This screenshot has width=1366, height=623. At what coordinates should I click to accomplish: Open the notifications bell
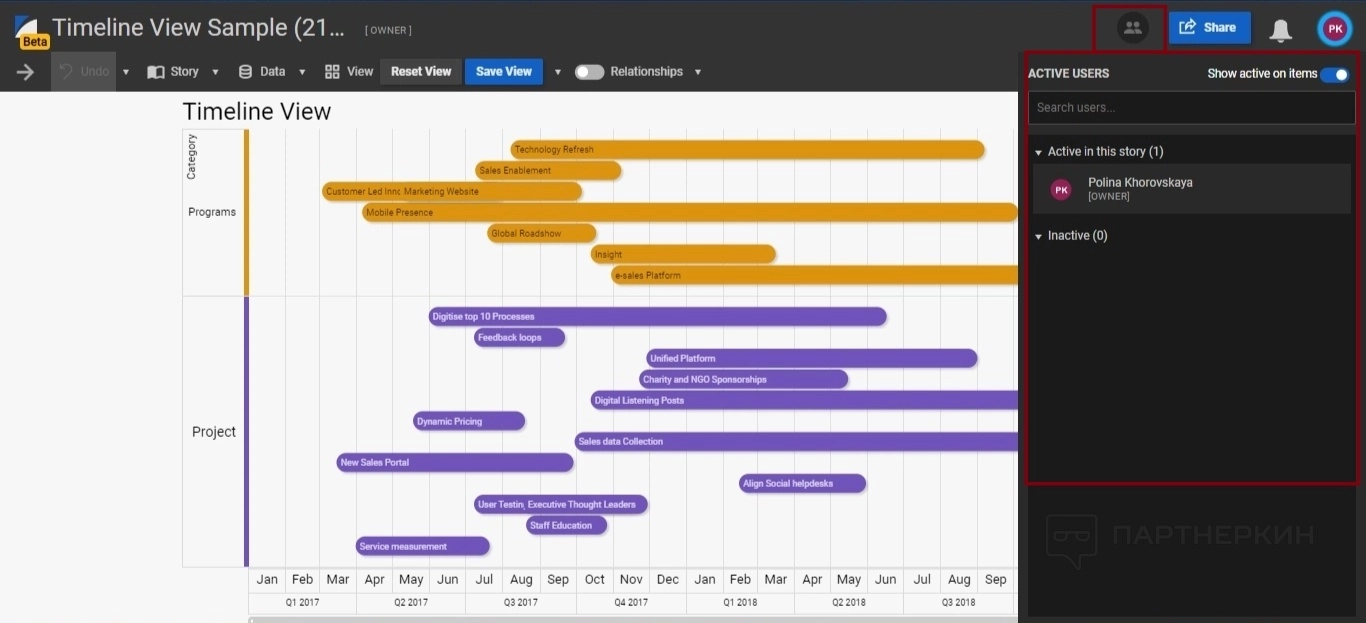[1281, 30]
